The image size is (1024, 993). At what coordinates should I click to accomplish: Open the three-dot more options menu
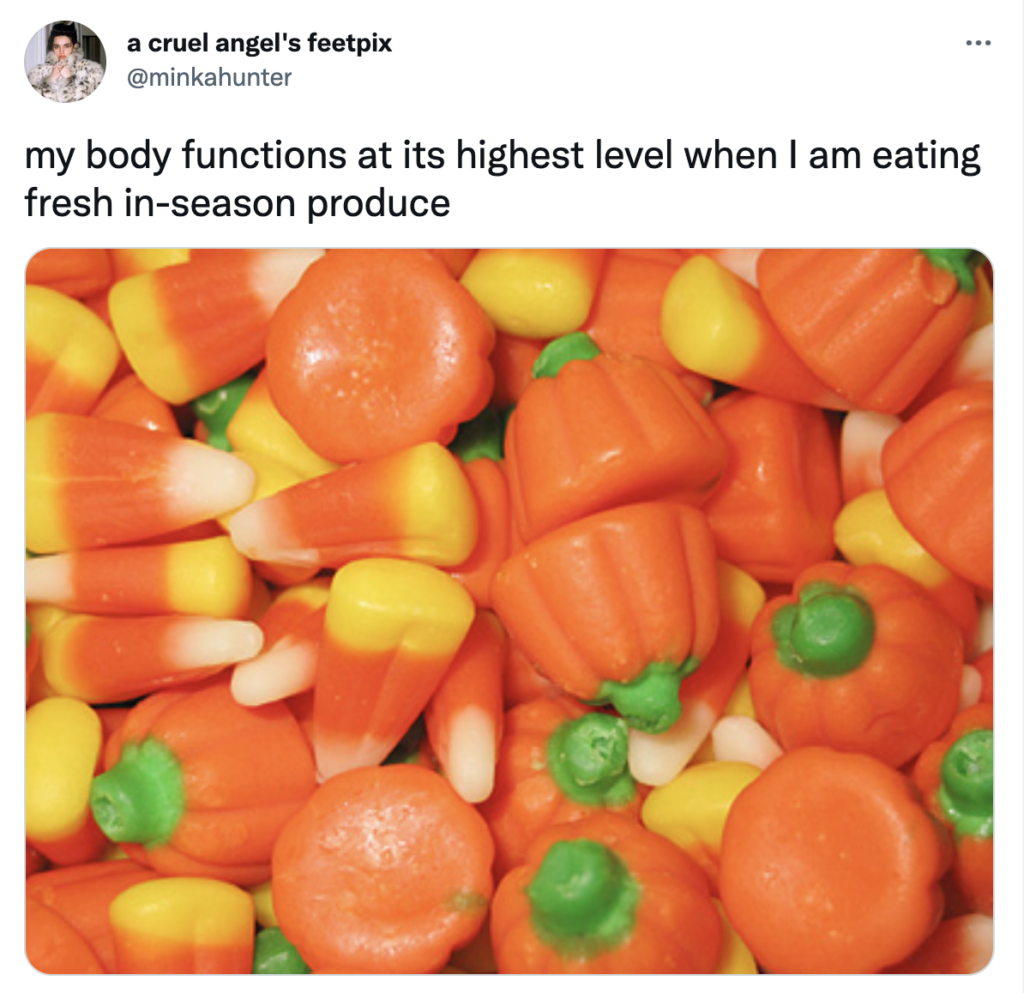(978, 43)
